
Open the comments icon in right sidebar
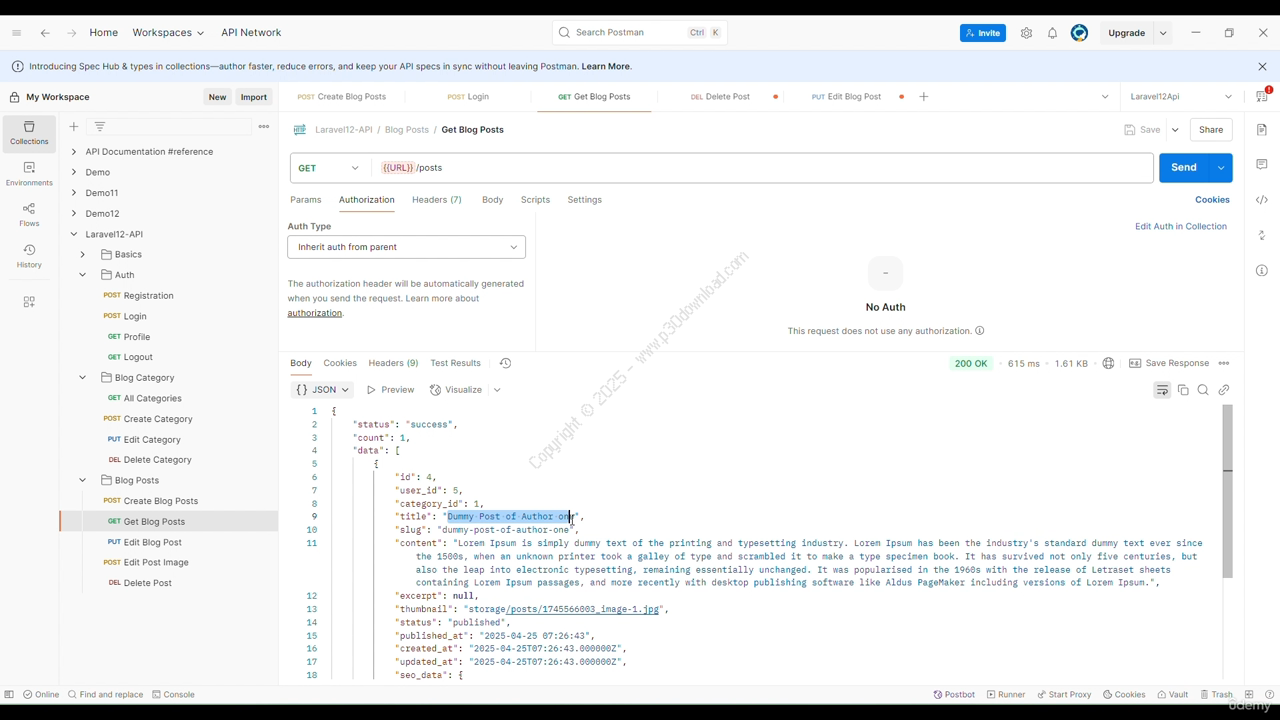[1262, 165]
